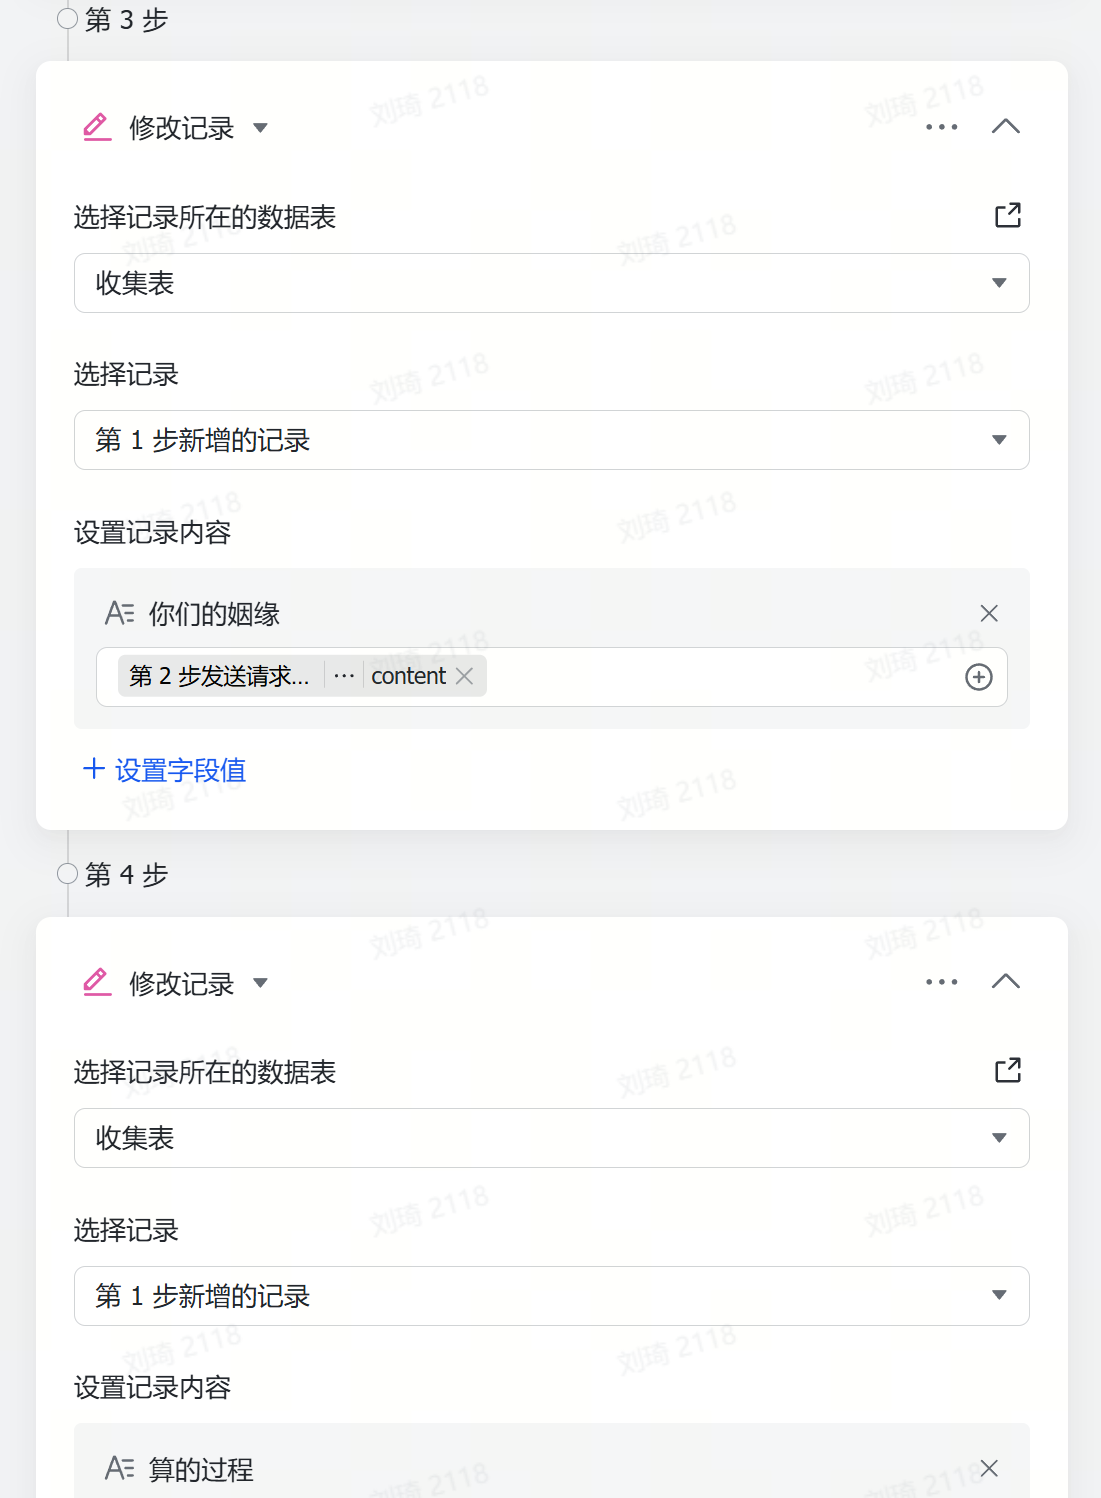Click the step 3 修改记录 action type dropdown
This screenshot has height=1498, width=1101.
(x=260, y=128)
